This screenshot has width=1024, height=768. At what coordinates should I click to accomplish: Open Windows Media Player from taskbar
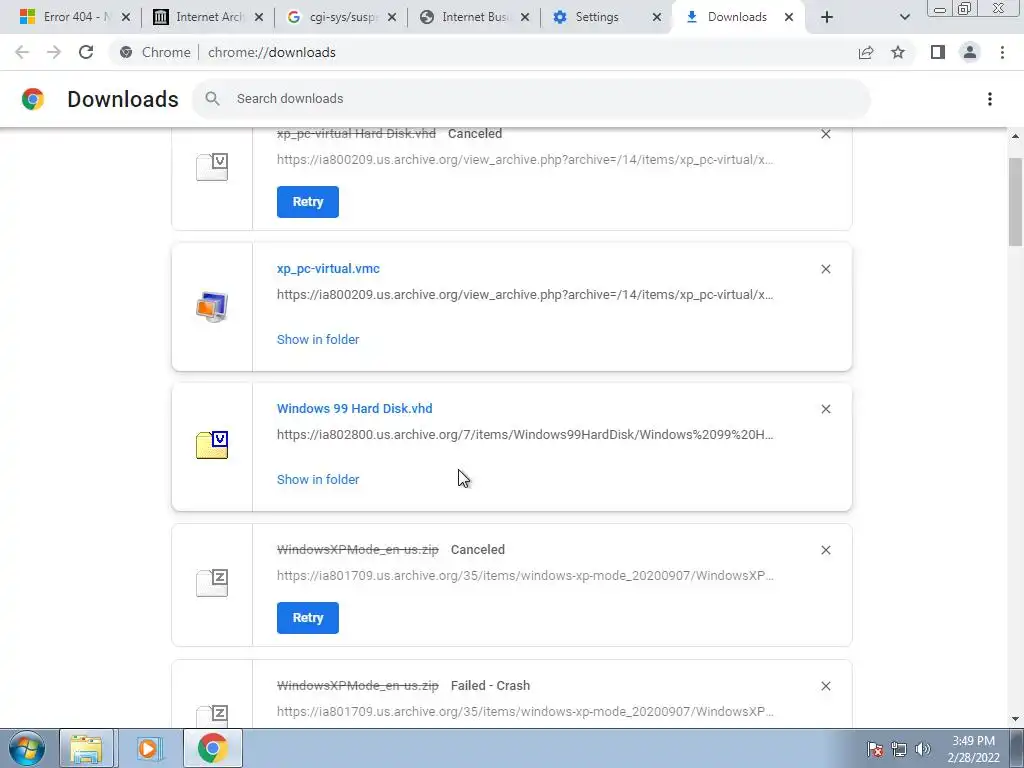click(149, 748)
